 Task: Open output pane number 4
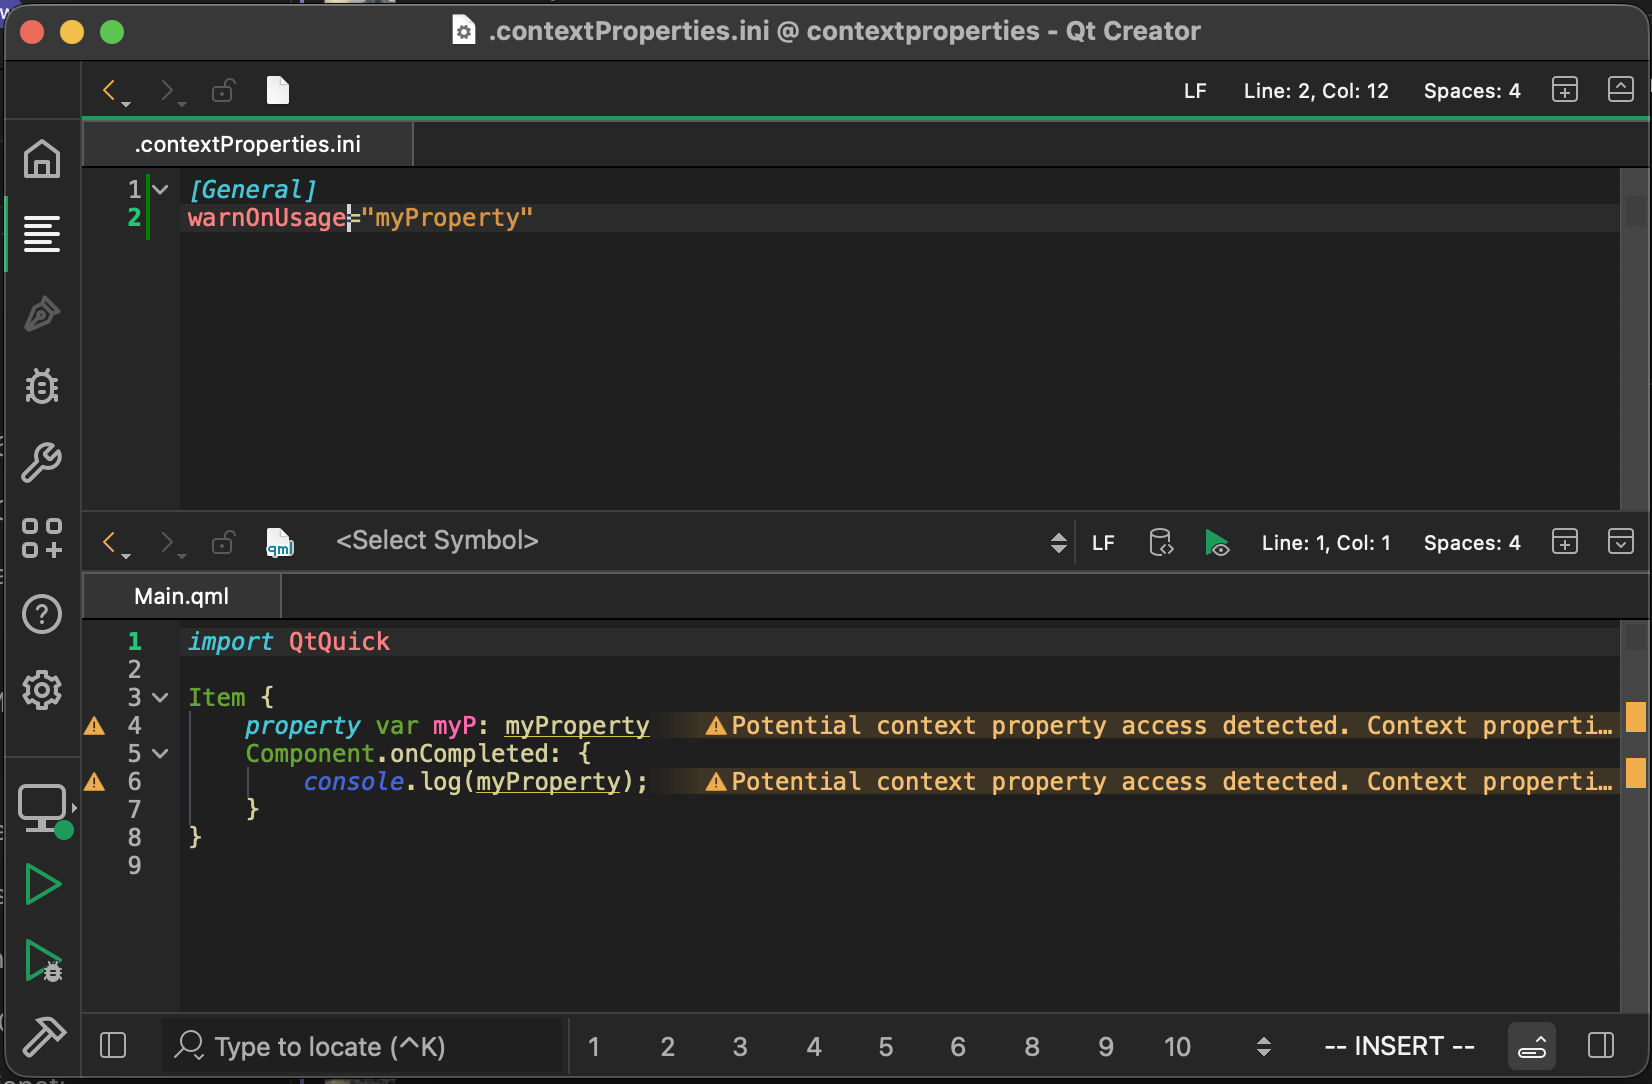tap(813, 1046)
